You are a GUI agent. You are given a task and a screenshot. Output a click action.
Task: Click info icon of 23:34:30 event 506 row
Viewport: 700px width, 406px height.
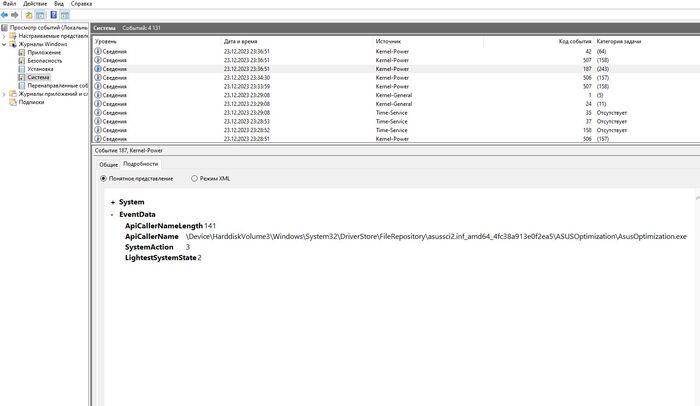coord(98,77)
